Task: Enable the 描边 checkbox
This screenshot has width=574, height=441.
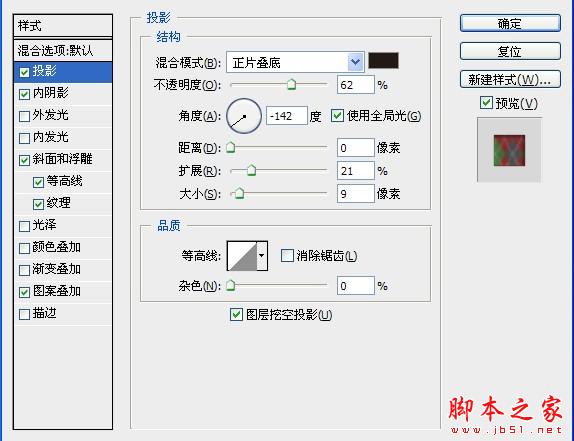Action: coord(25,314)
